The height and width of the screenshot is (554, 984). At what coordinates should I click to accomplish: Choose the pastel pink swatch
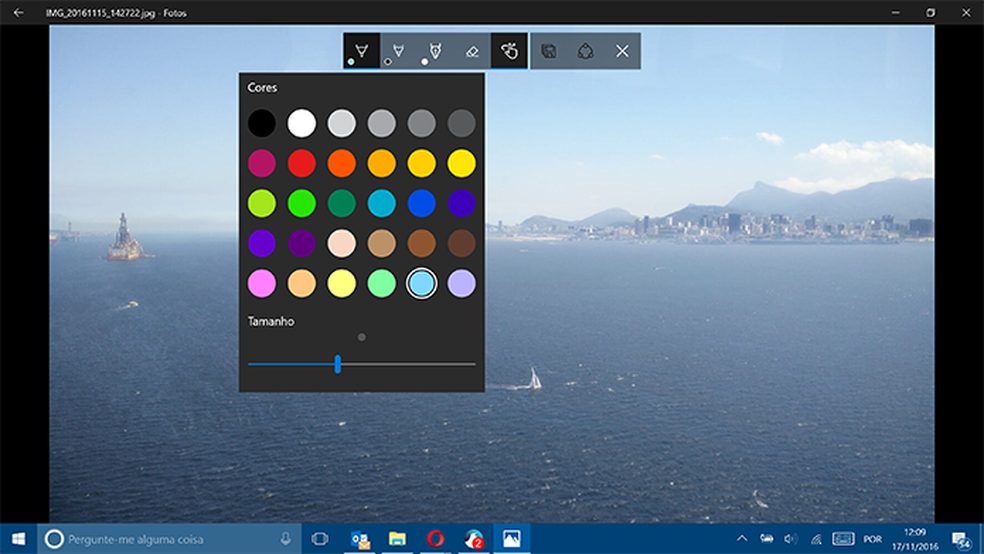(262, 284)
